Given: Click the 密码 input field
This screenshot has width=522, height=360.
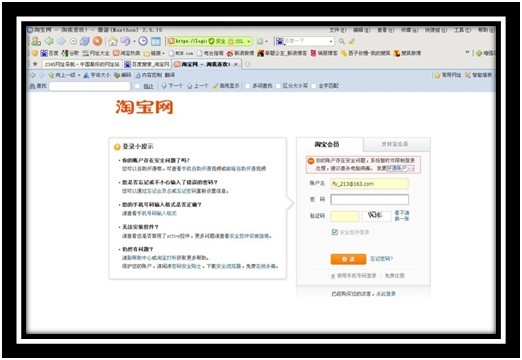Looking at the screenshot, I should 369,199.
